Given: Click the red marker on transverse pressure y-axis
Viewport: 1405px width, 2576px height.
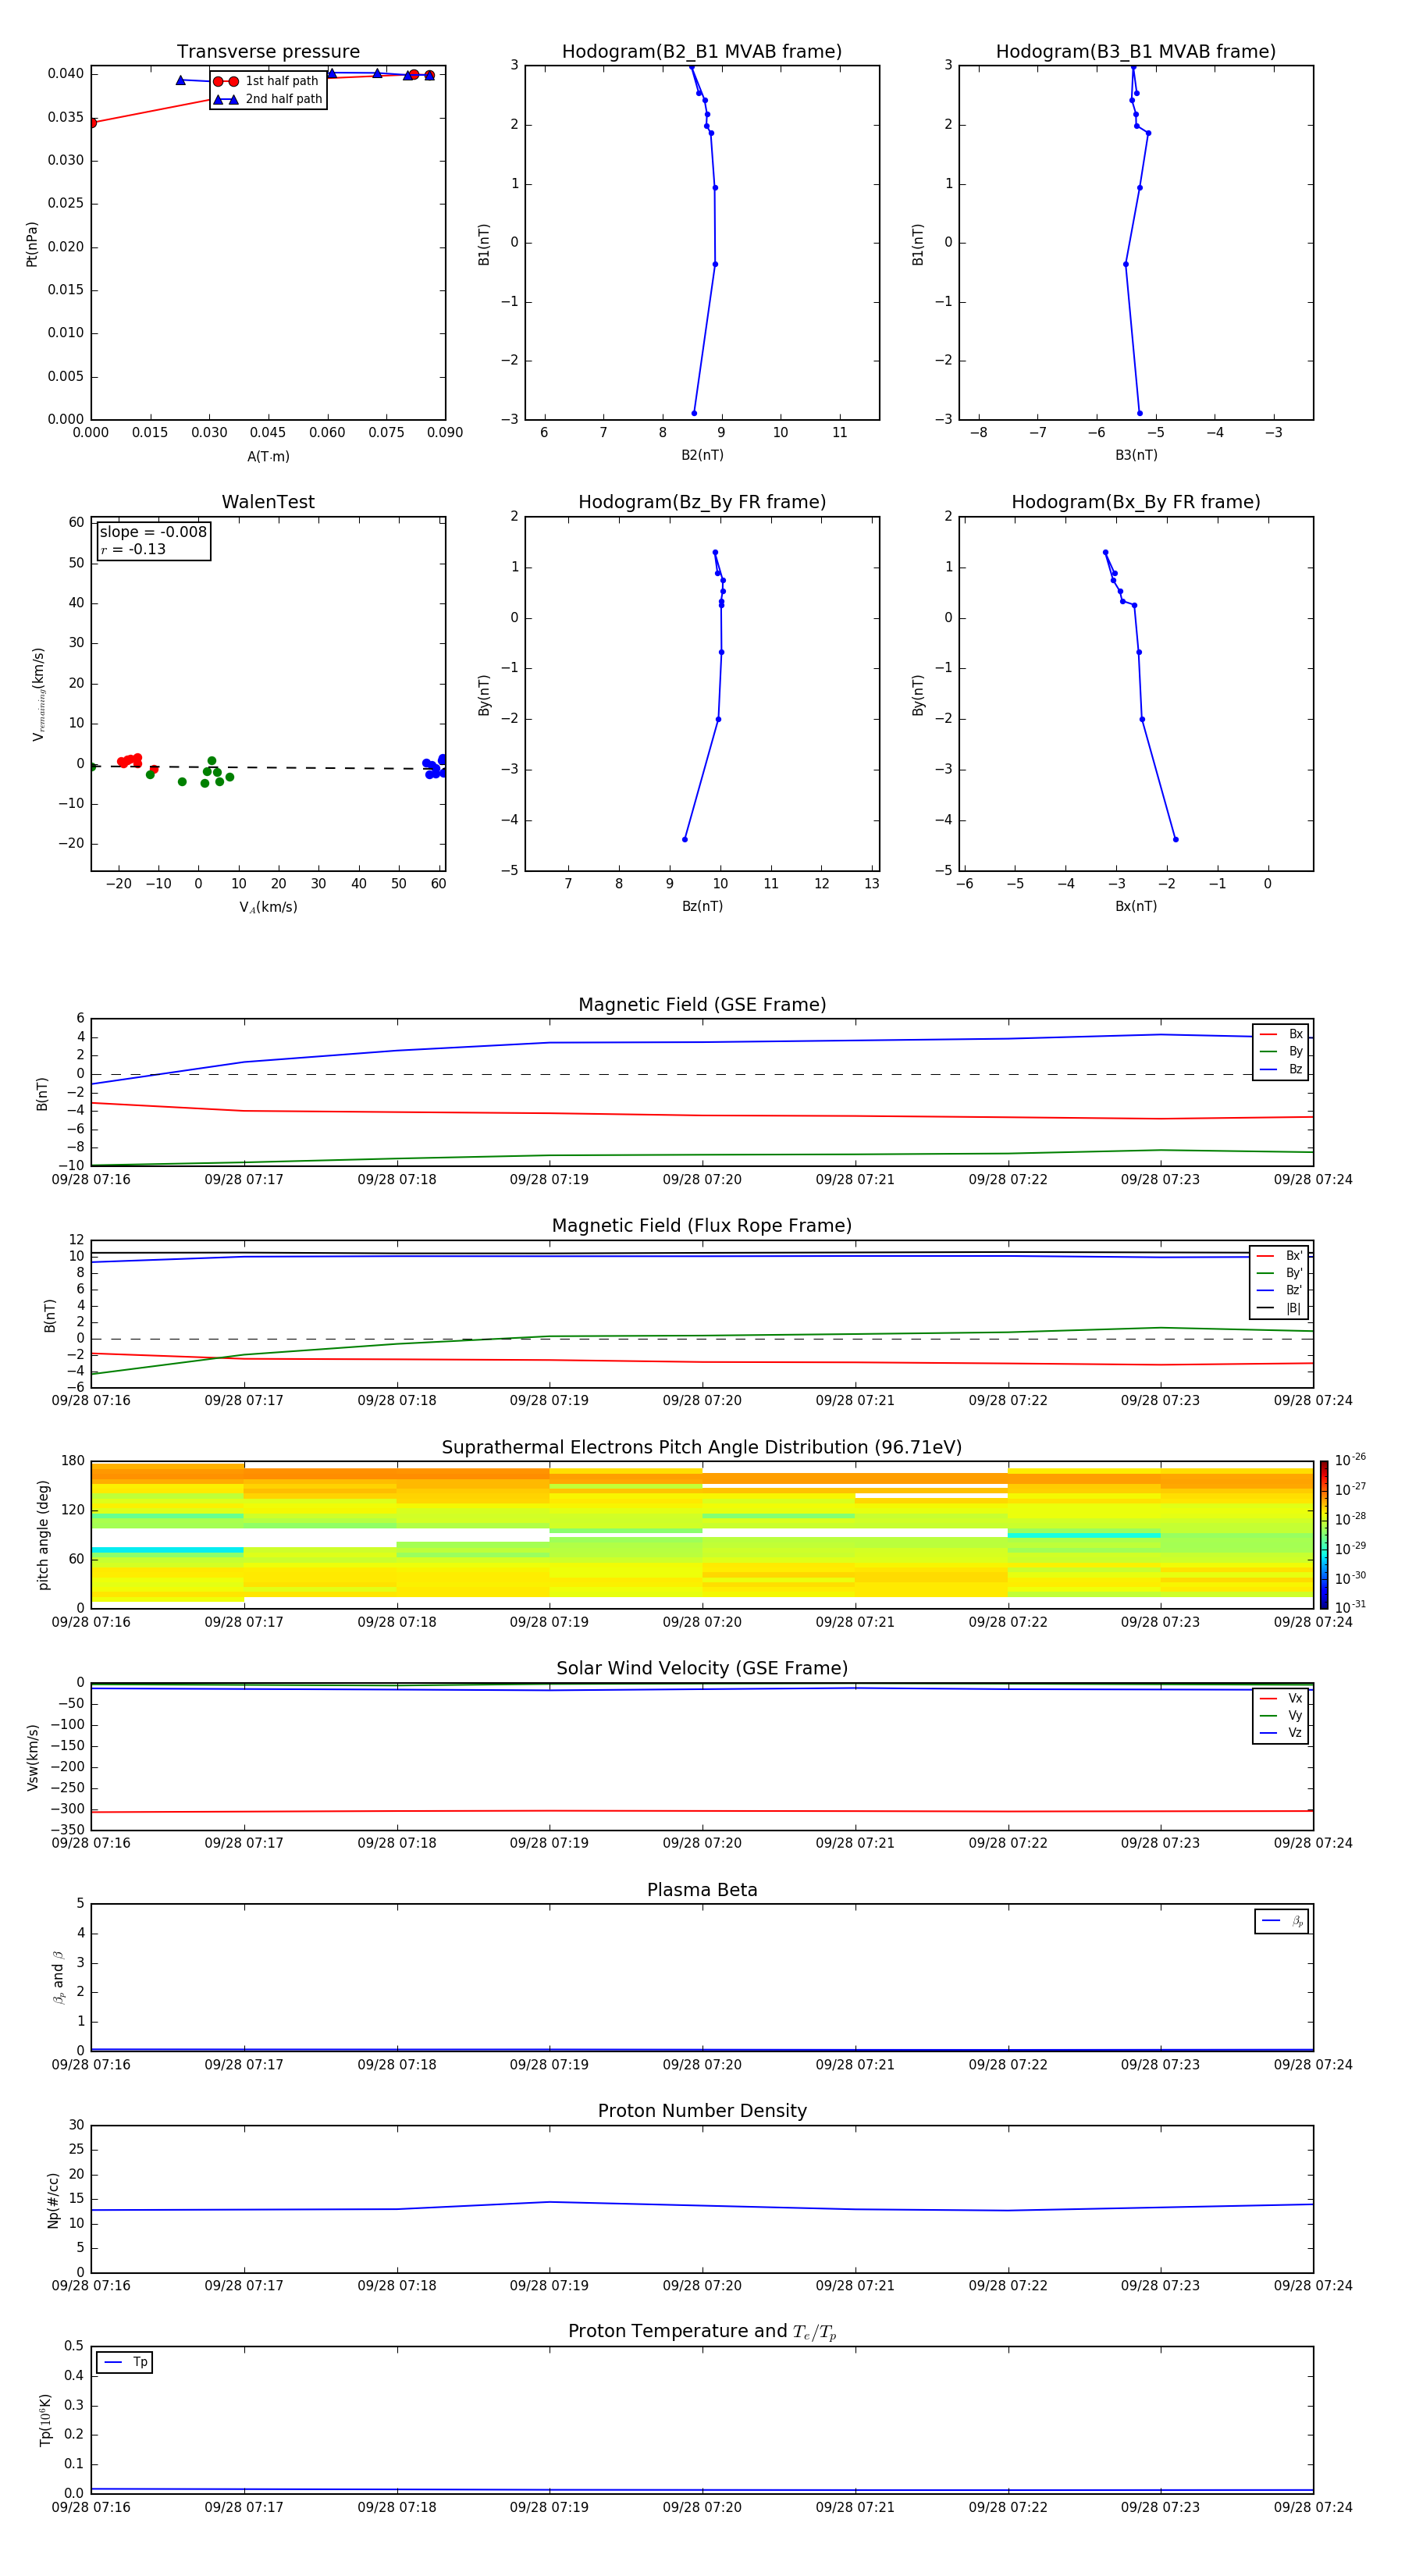Looking at the screenshot, I should (92, 123).
